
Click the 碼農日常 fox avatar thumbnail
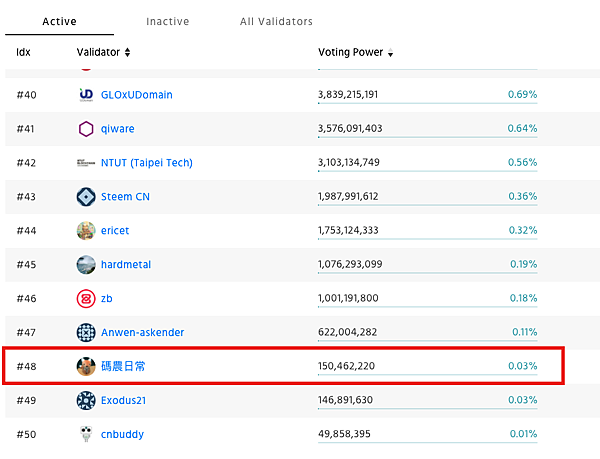86,366
